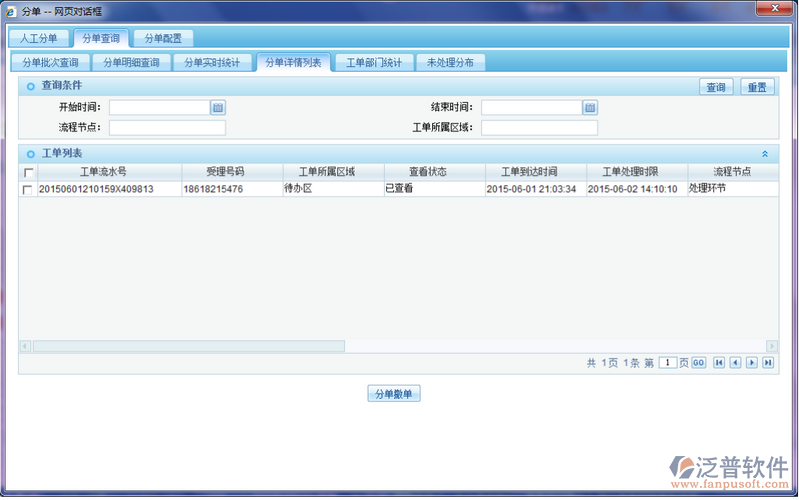Image resolution: width=799 pixels, height=500 pixels.
Task: Click the horizontal scrollbar thumb under the table
Action: tap(188, 346)
